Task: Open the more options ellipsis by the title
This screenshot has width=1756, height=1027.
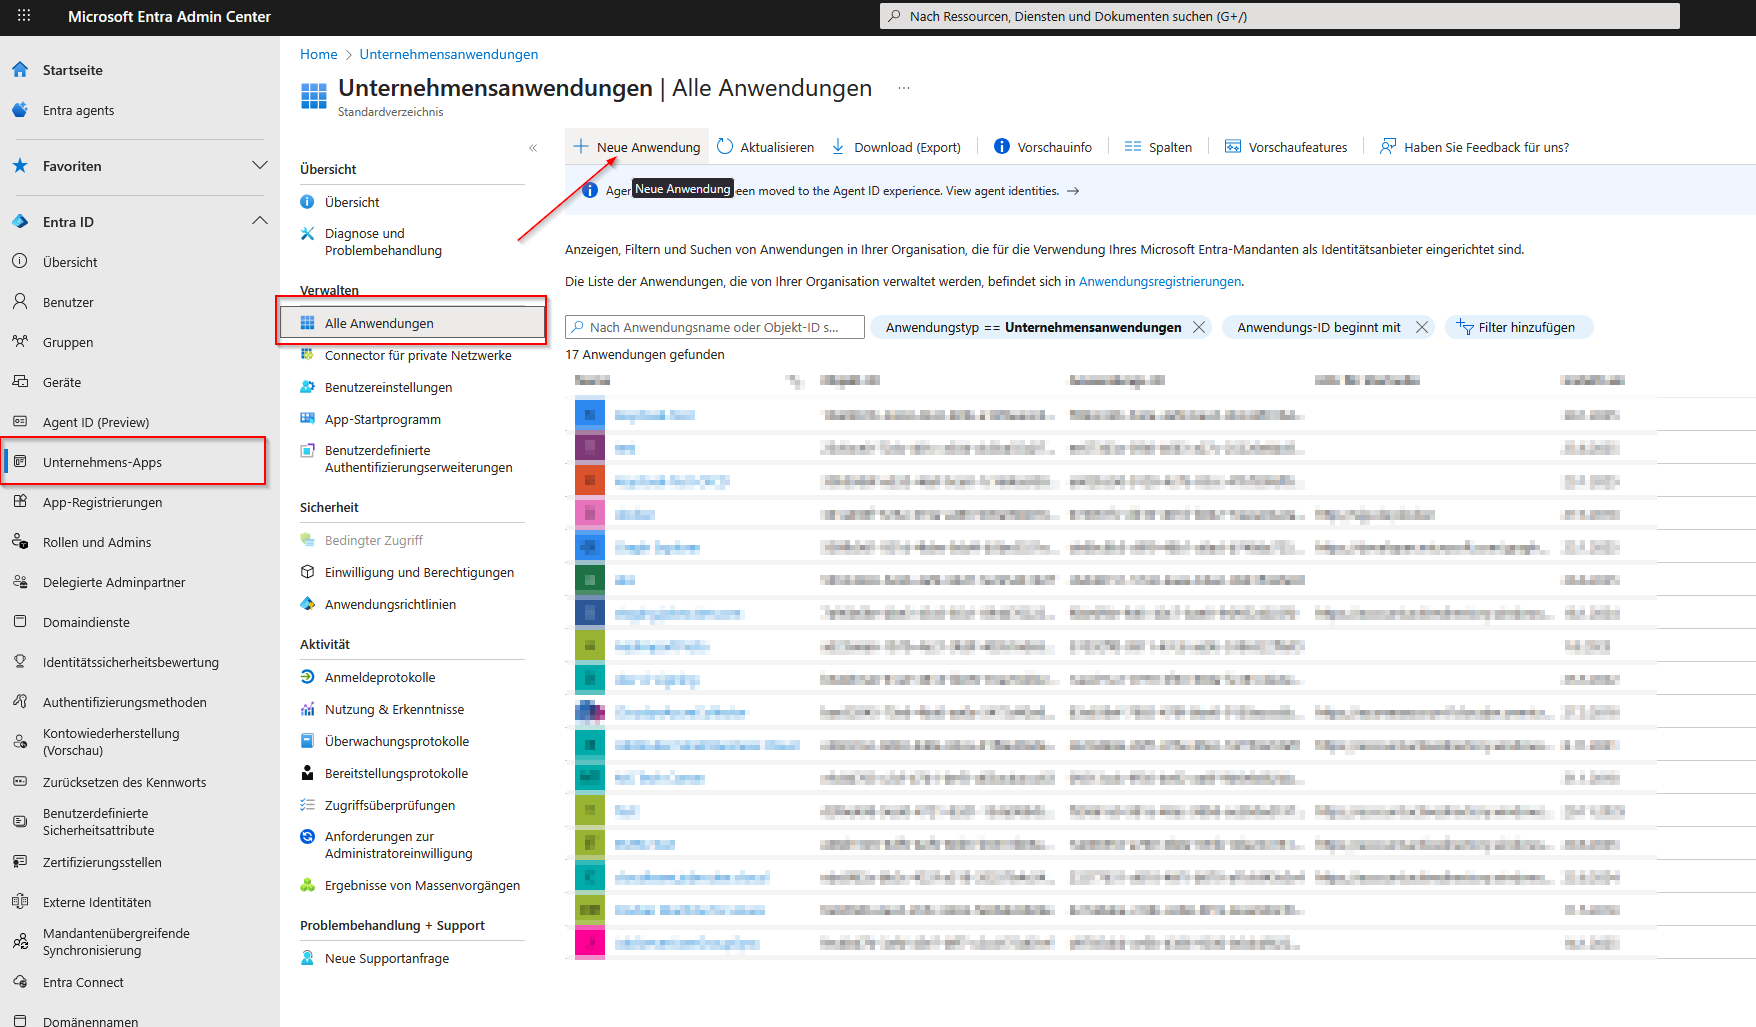Action: (x=904, y=88)
